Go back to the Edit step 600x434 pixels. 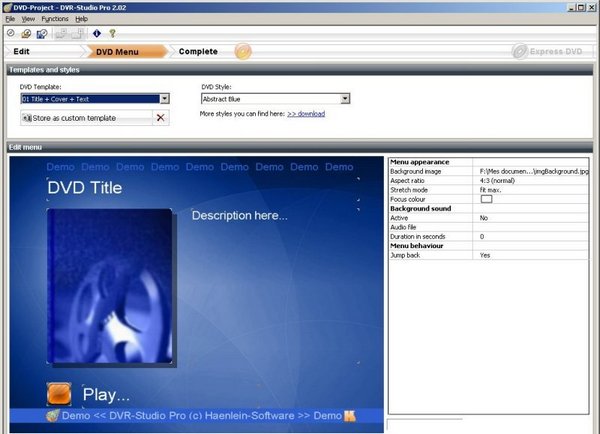click(21, 51)
